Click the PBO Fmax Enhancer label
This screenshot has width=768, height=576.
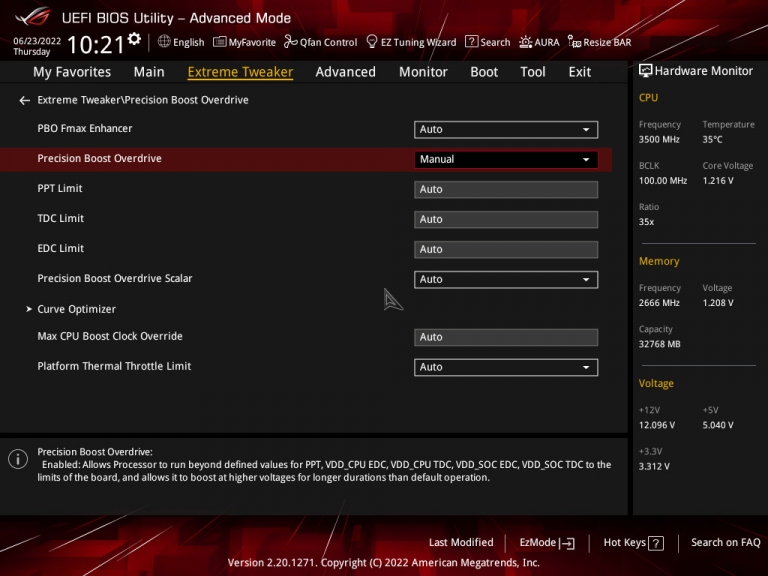85,128
